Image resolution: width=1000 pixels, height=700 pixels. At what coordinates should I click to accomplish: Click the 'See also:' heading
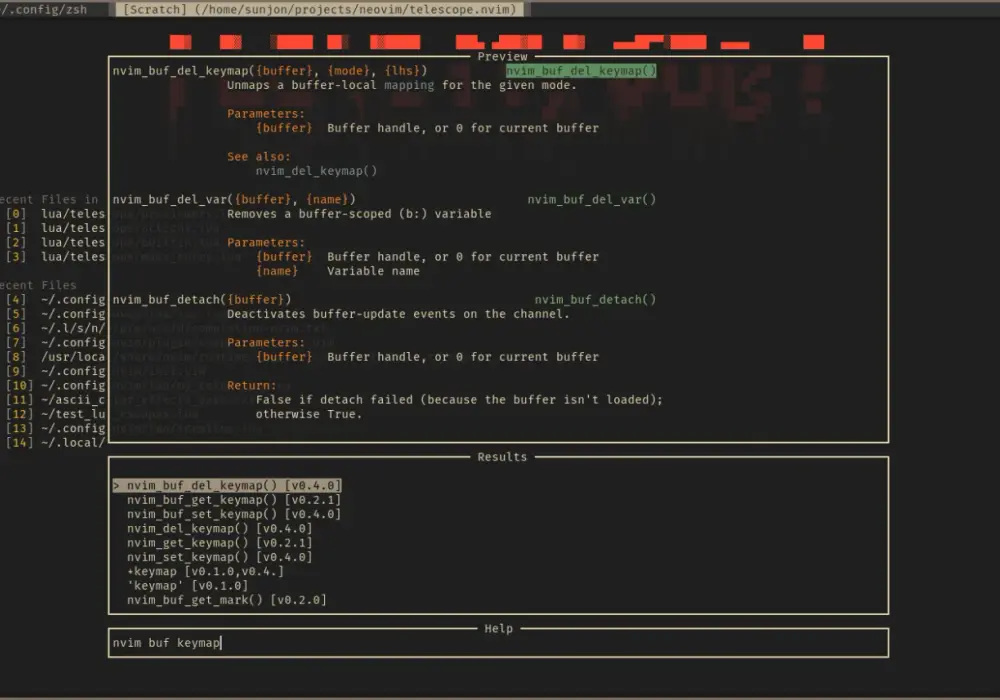pyautogui.click(x=259, y=157)
